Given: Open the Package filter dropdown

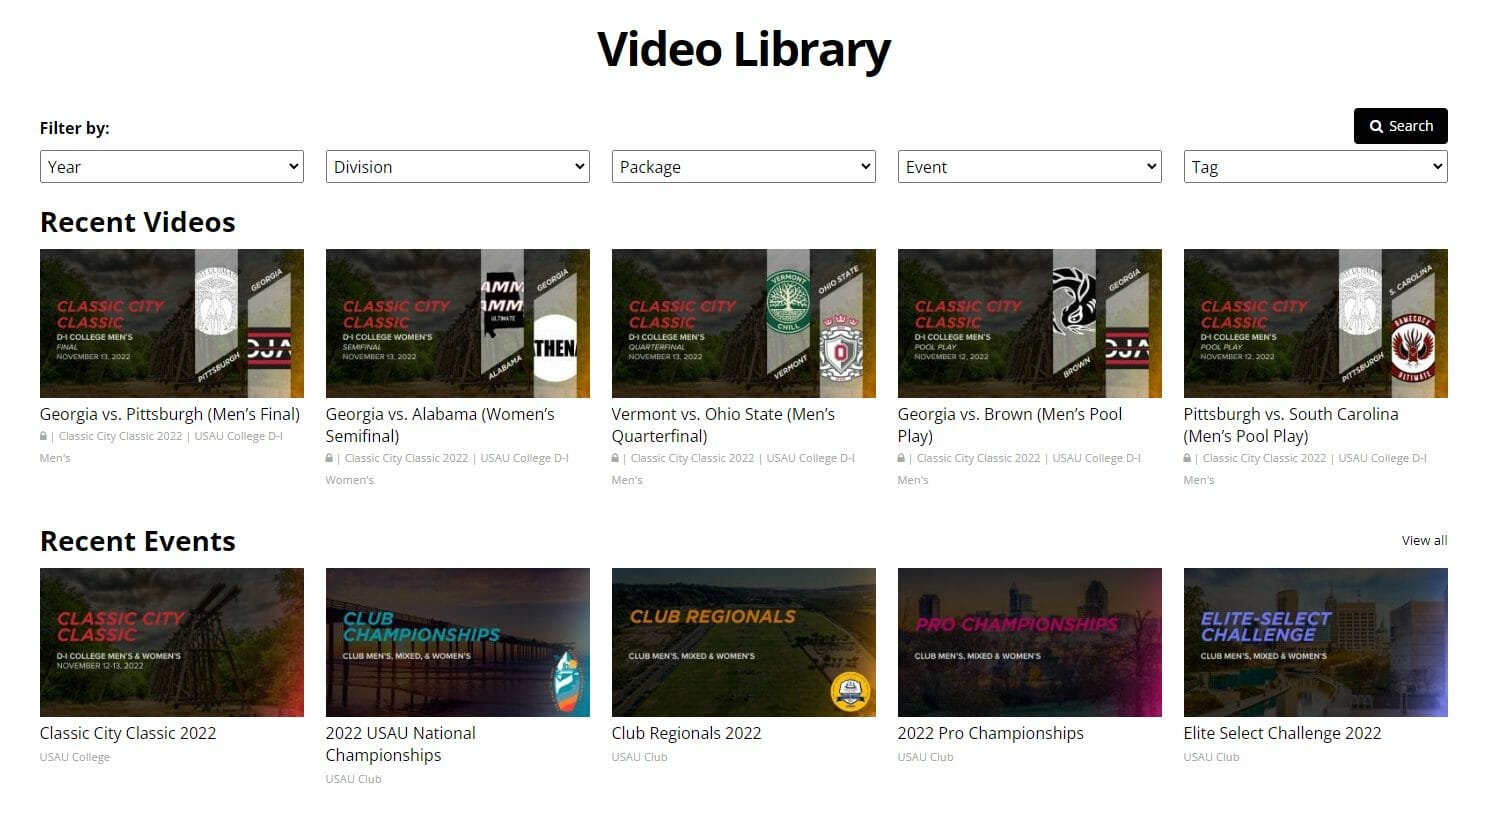Looking at the screenshot, I should 743,166.
